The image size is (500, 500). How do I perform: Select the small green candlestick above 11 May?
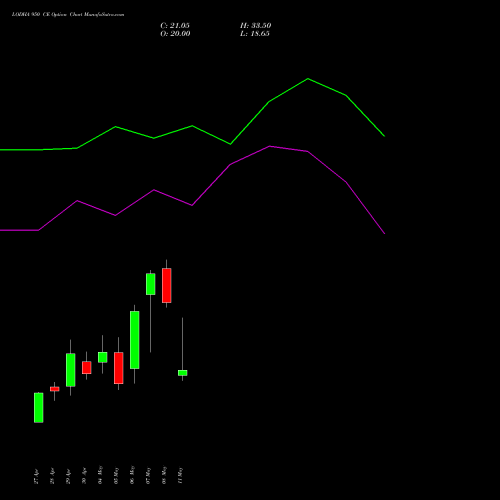coord(183,373)
